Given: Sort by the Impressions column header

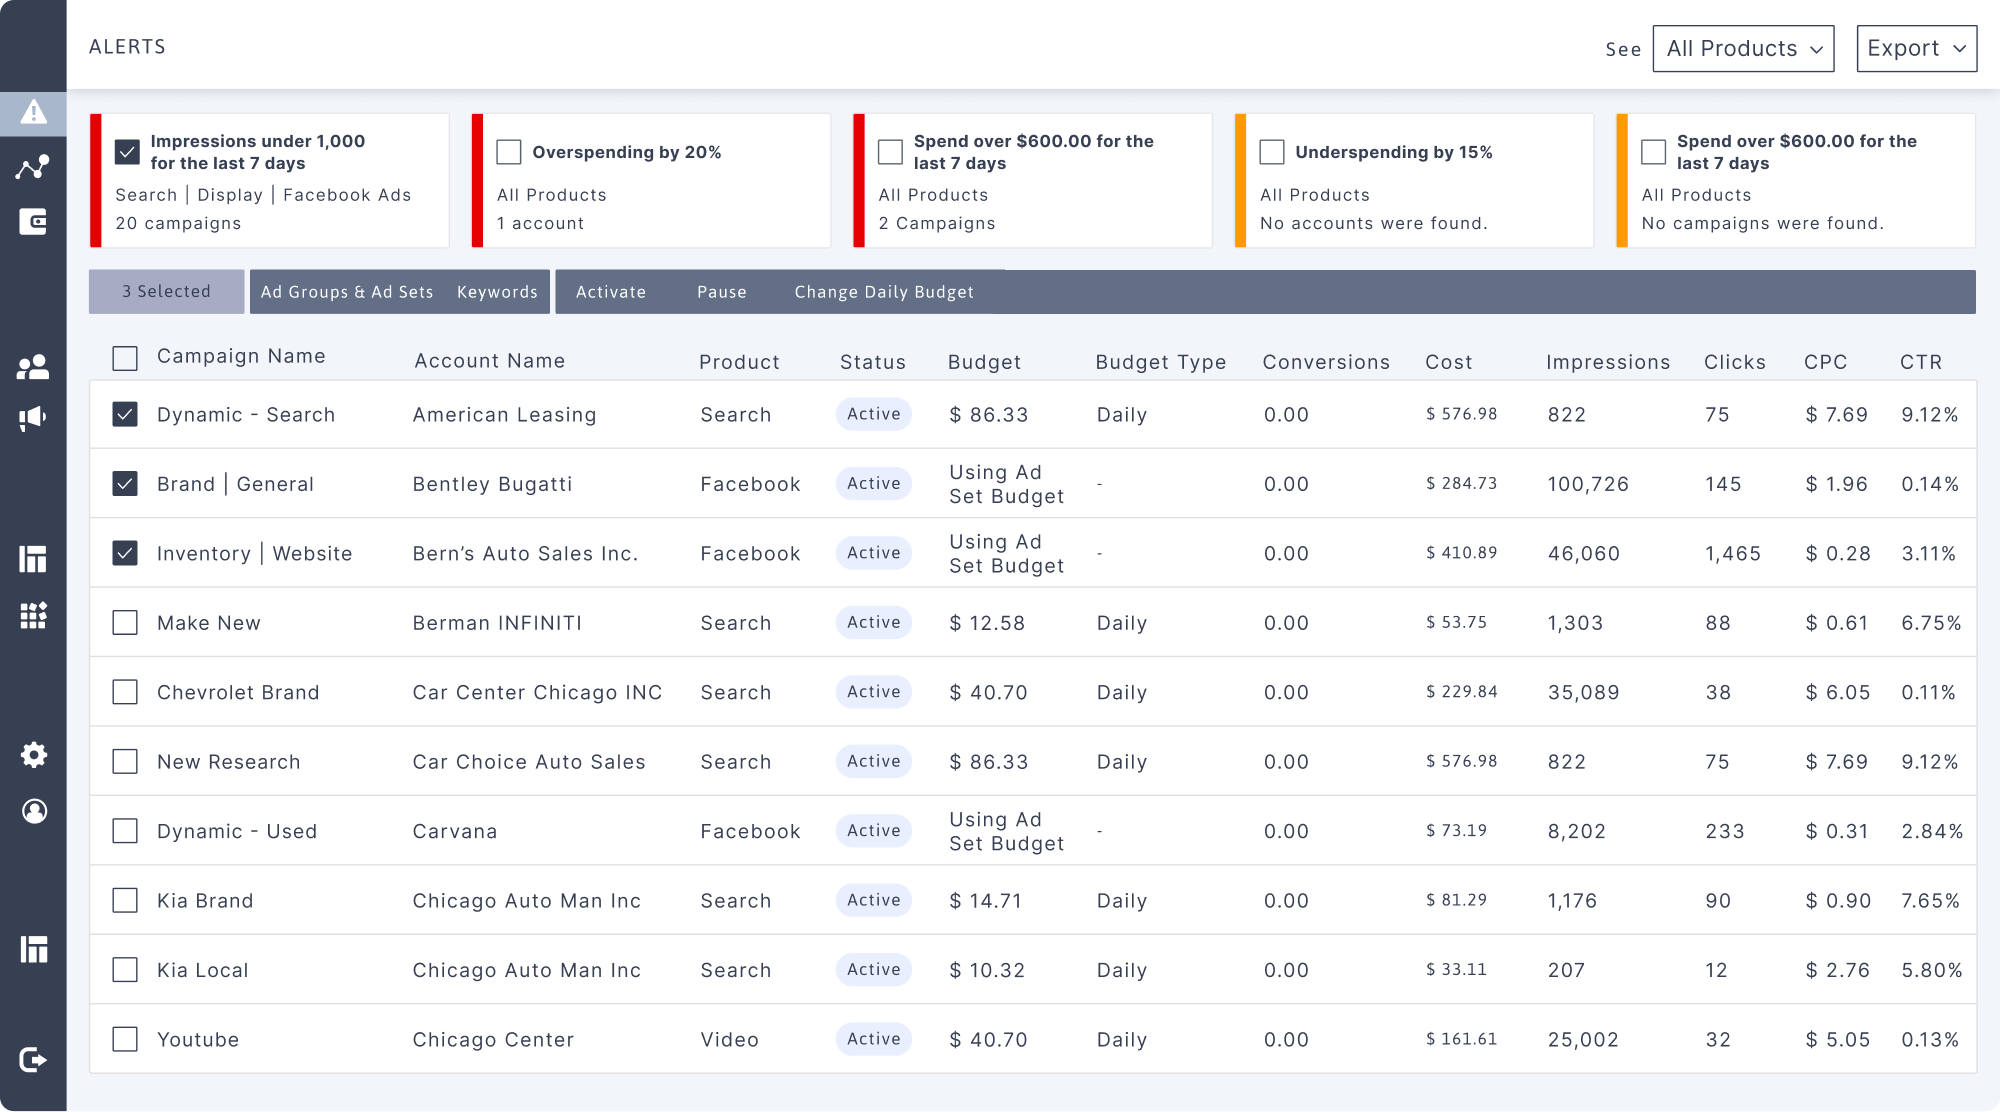Looking at the screenshot, I should (x=1607, y=362).
